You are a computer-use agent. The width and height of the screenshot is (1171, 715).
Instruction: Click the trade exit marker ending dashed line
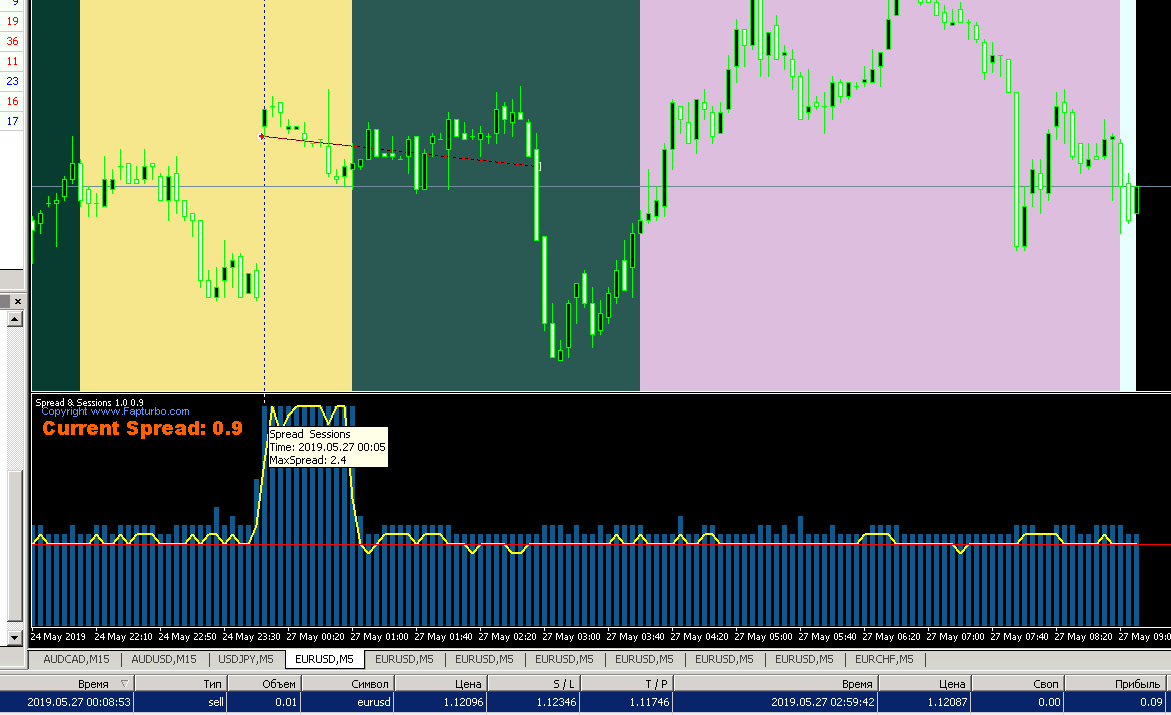539,167
